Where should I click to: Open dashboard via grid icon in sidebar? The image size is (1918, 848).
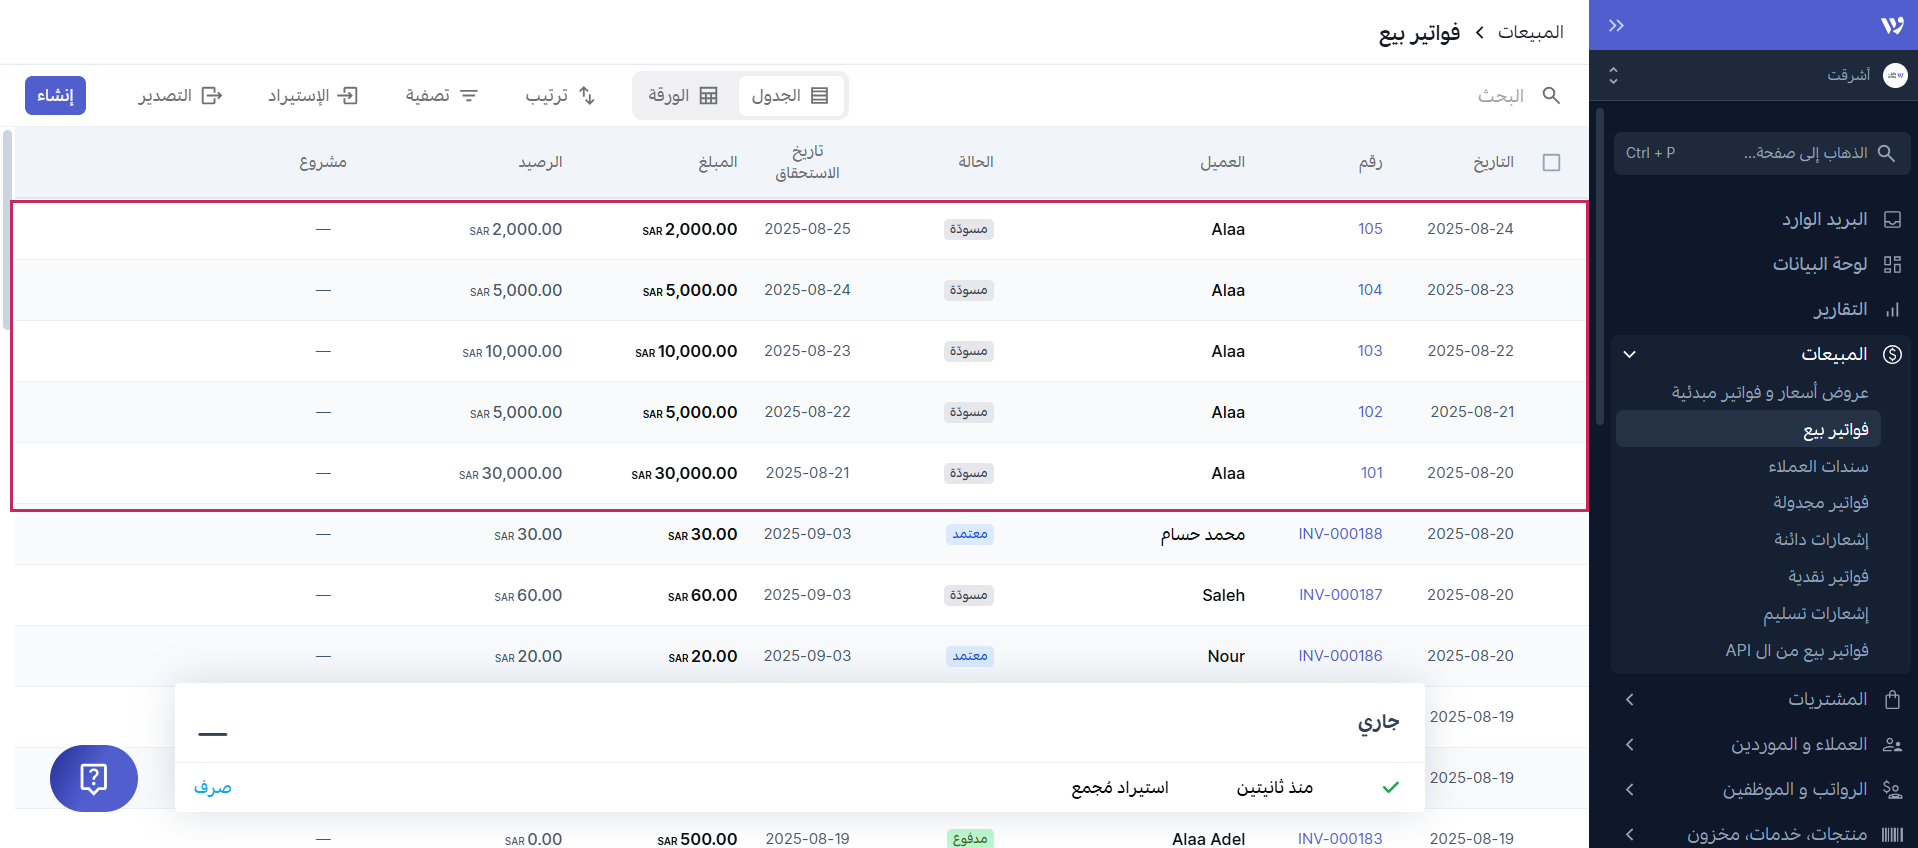coord(1892,264)
